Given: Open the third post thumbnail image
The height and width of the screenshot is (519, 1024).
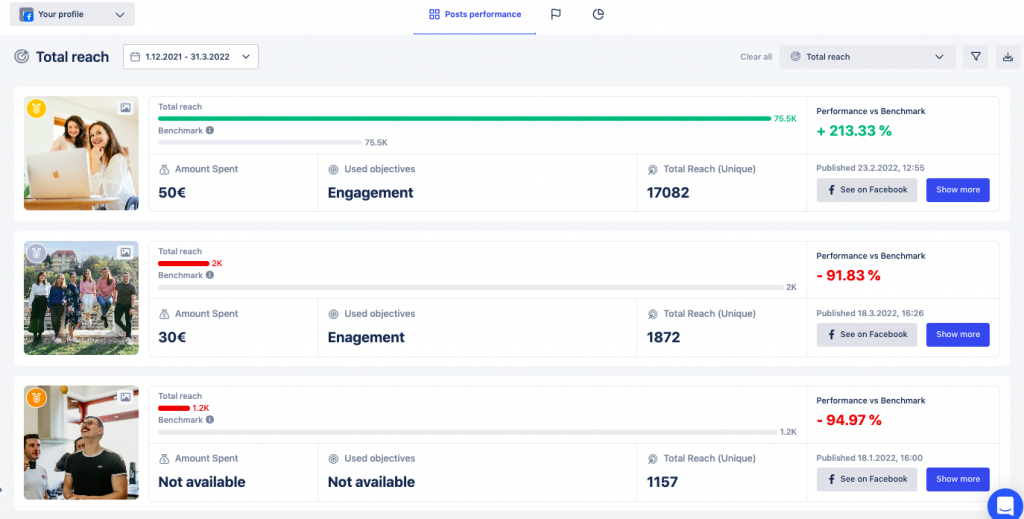Looking at the screenshot, I should coord(81,442).
